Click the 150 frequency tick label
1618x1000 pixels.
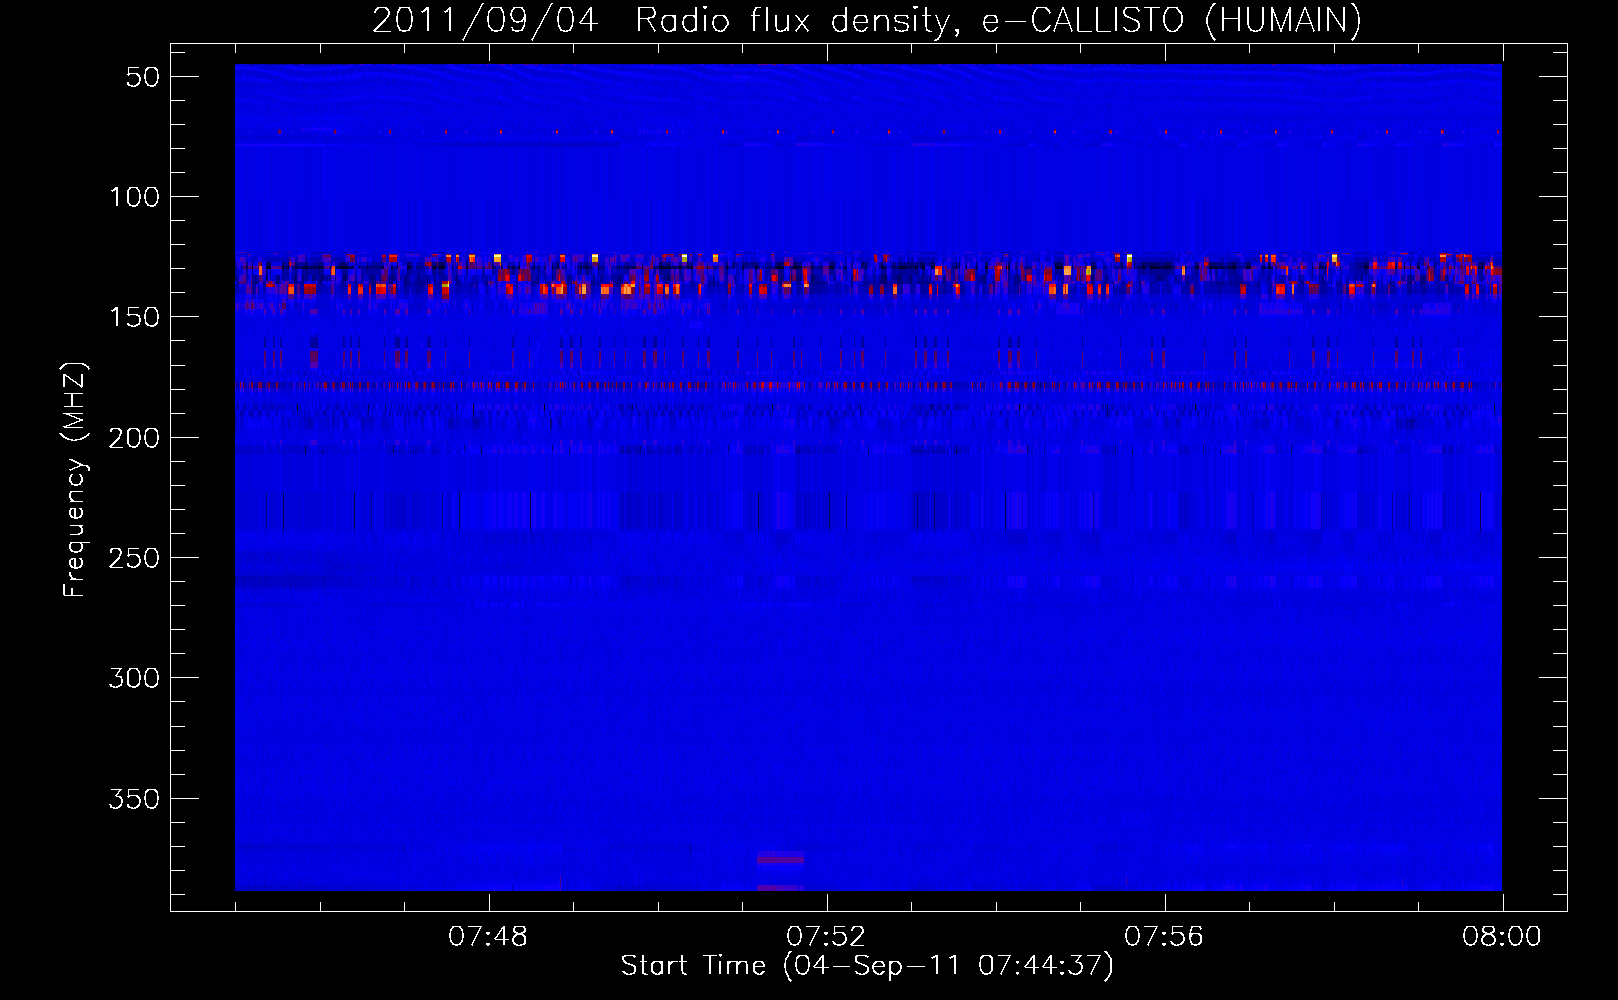tap(135, 317)
